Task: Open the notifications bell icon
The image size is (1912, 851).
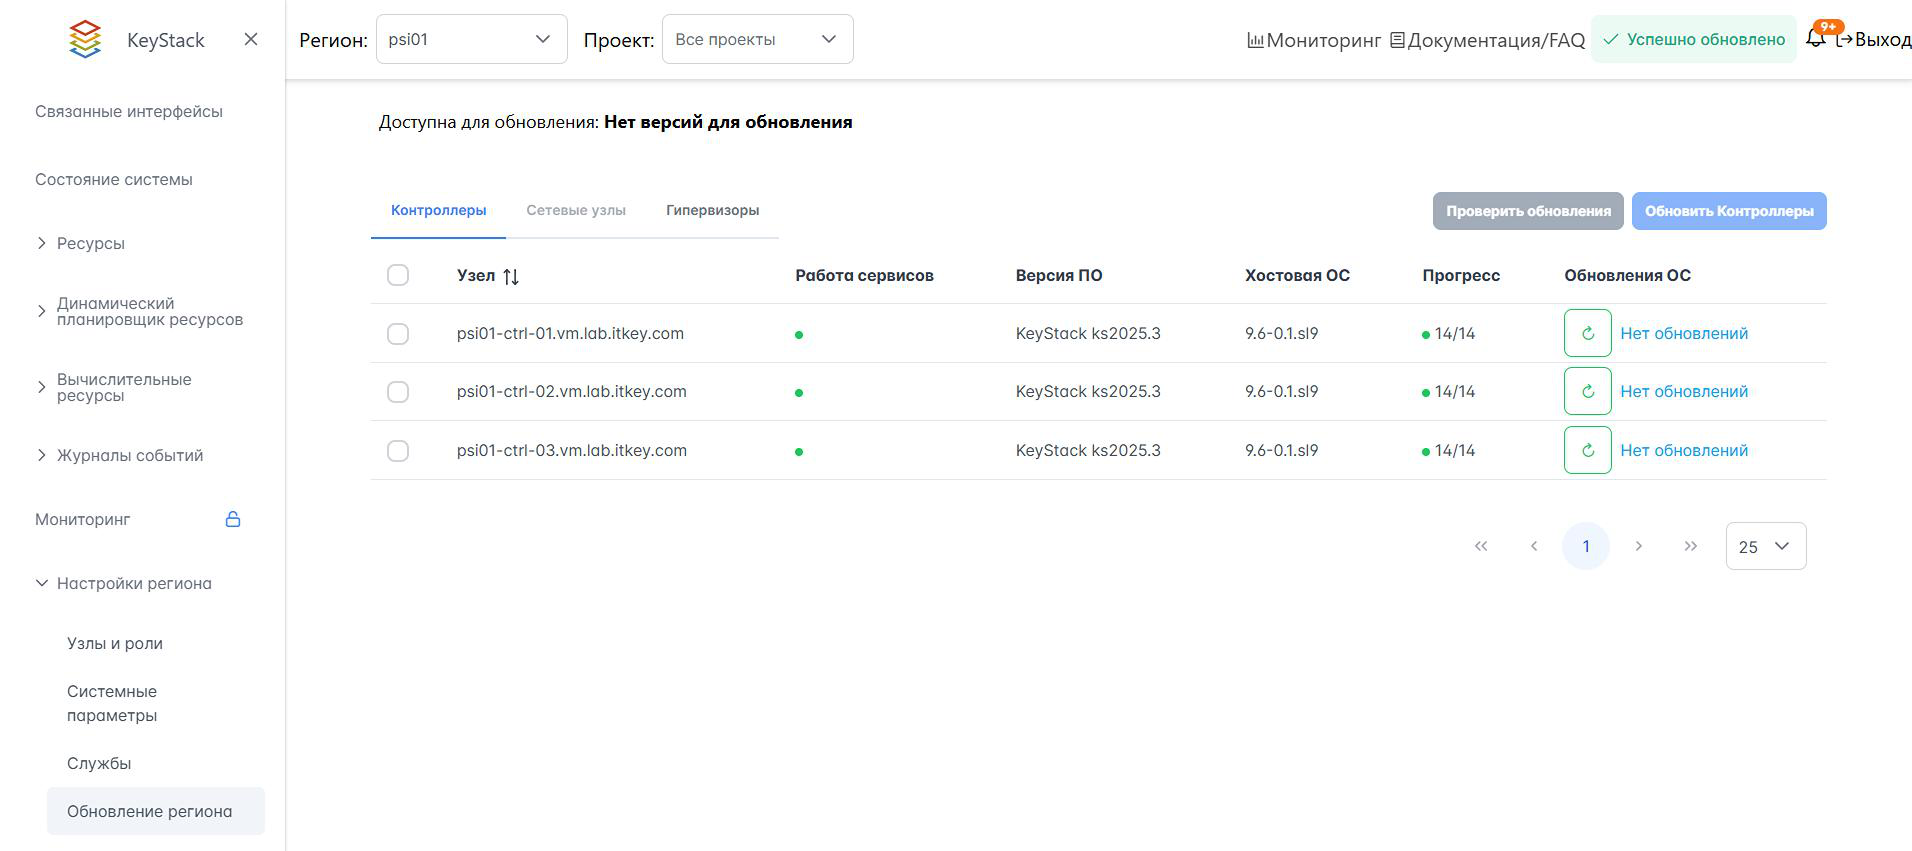Action: tap(1815, 39)
